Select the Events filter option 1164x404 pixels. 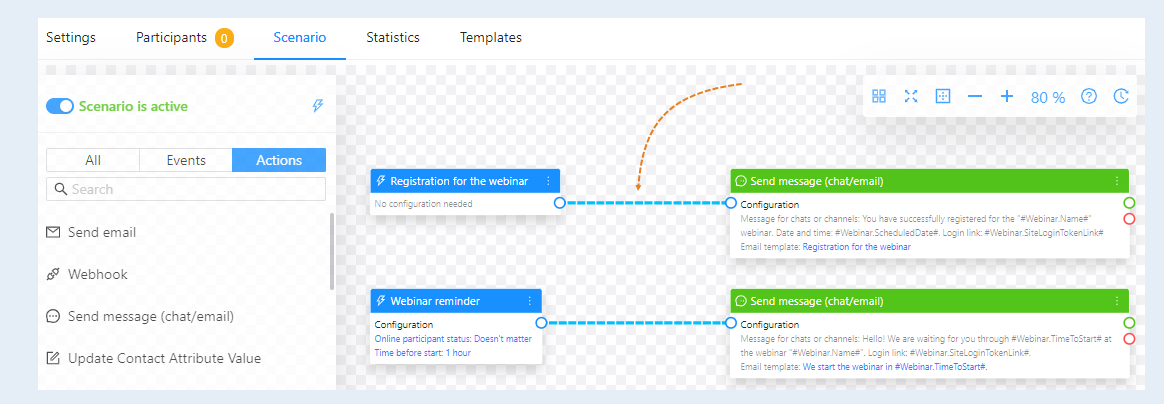186,160
